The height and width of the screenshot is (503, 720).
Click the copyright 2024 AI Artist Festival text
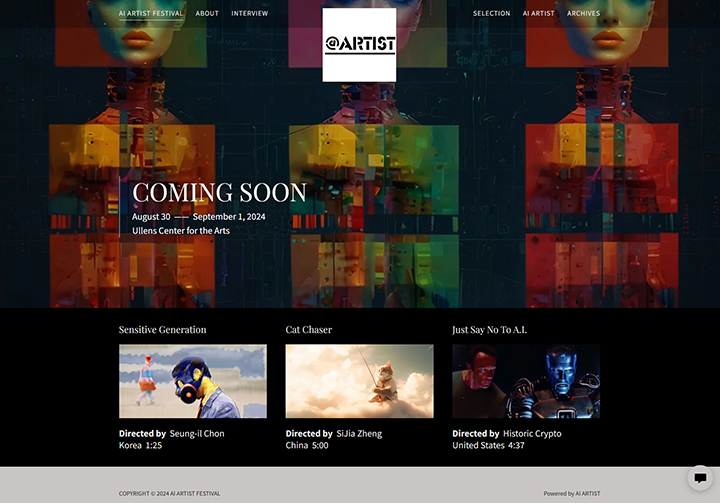tap(169, 493)
